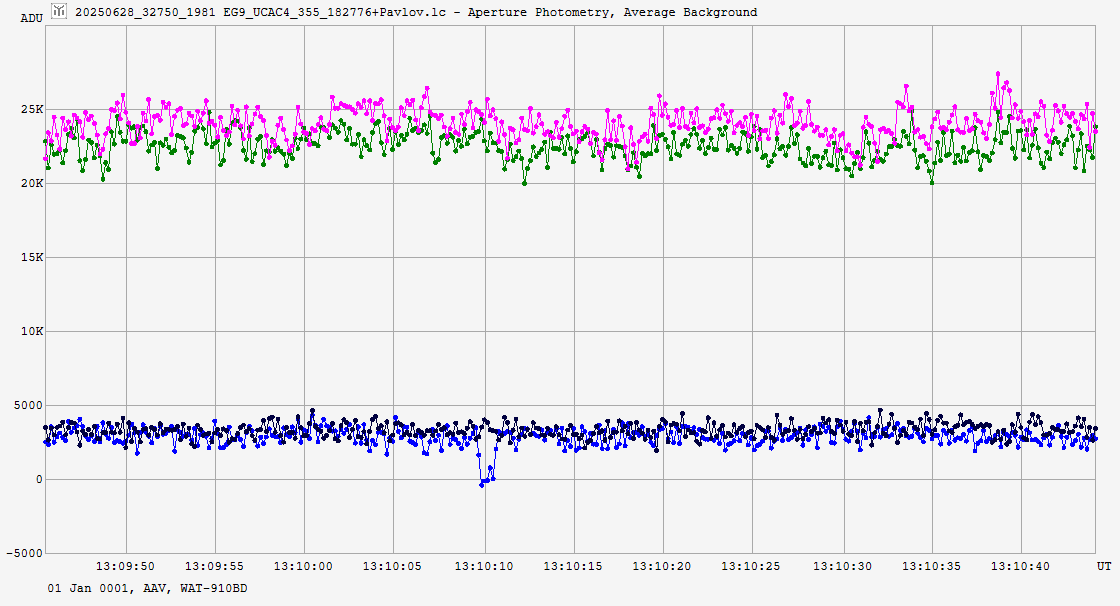Viewport: 1120px width, 606px height.
Task: Click the application icon beside the file title
Action: 61,12
